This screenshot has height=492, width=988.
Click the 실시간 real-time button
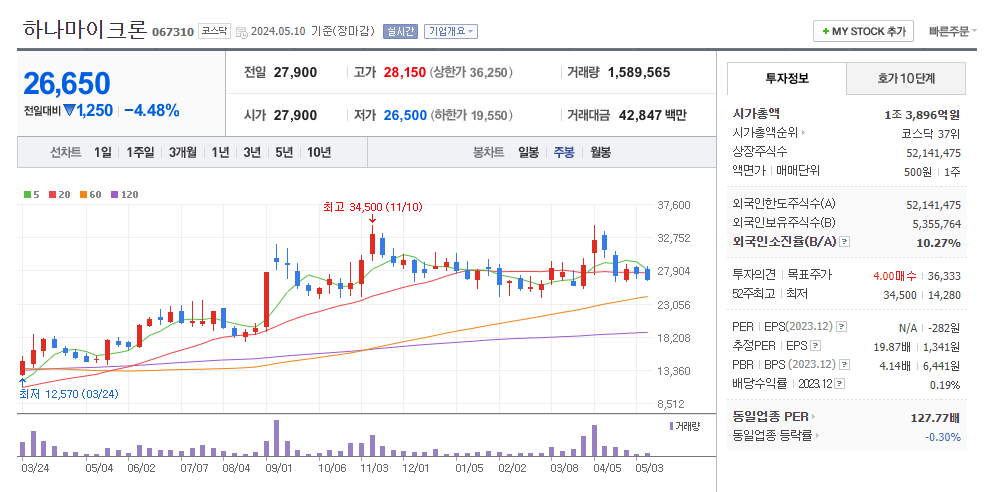coord(400,31)
